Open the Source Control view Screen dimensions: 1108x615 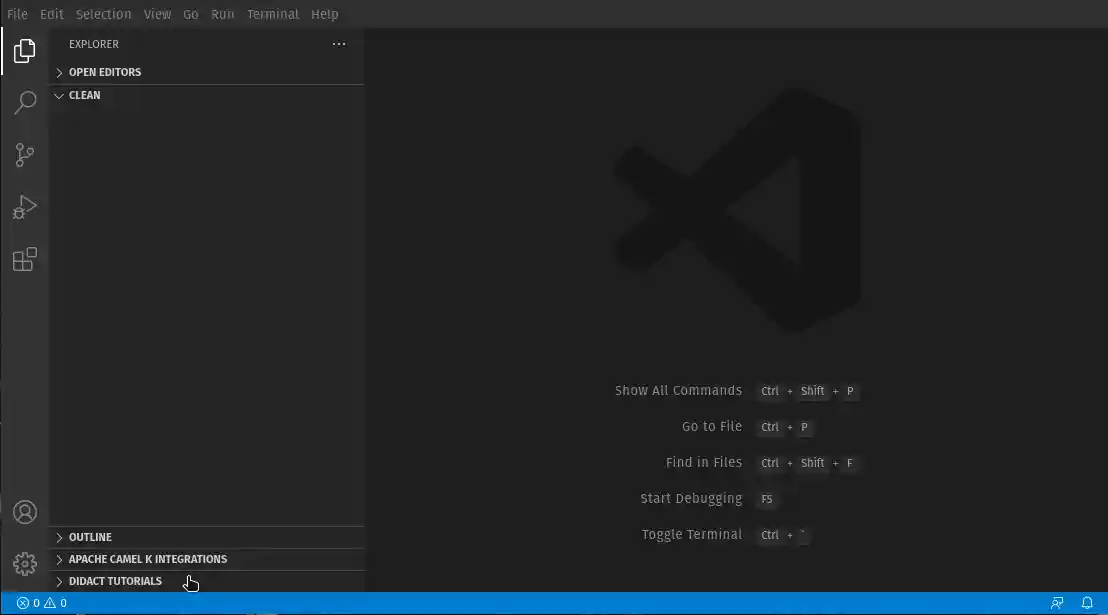click(24, 155)
